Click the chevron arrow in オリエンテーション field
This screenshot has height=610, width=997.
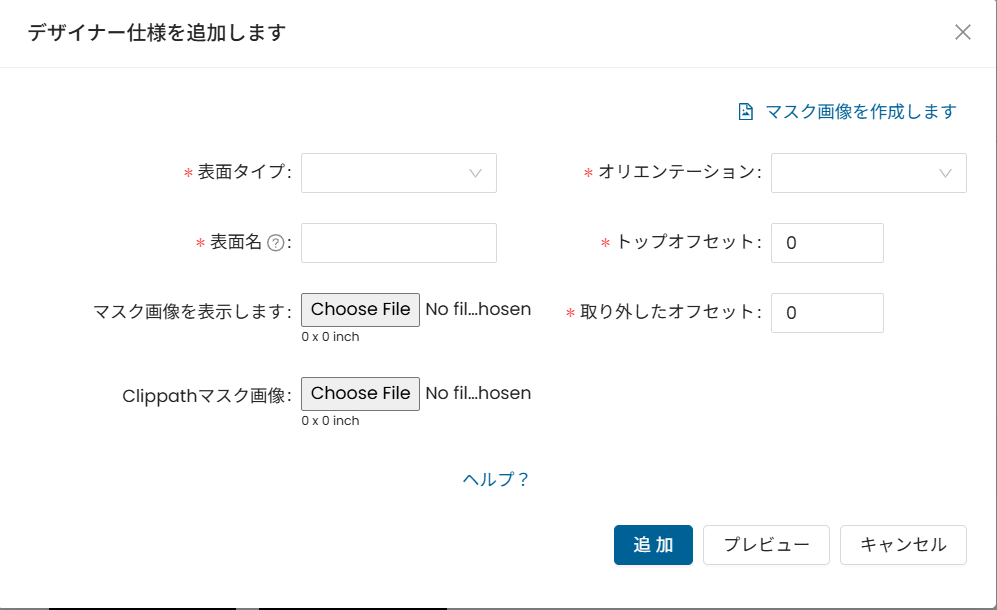945,173
